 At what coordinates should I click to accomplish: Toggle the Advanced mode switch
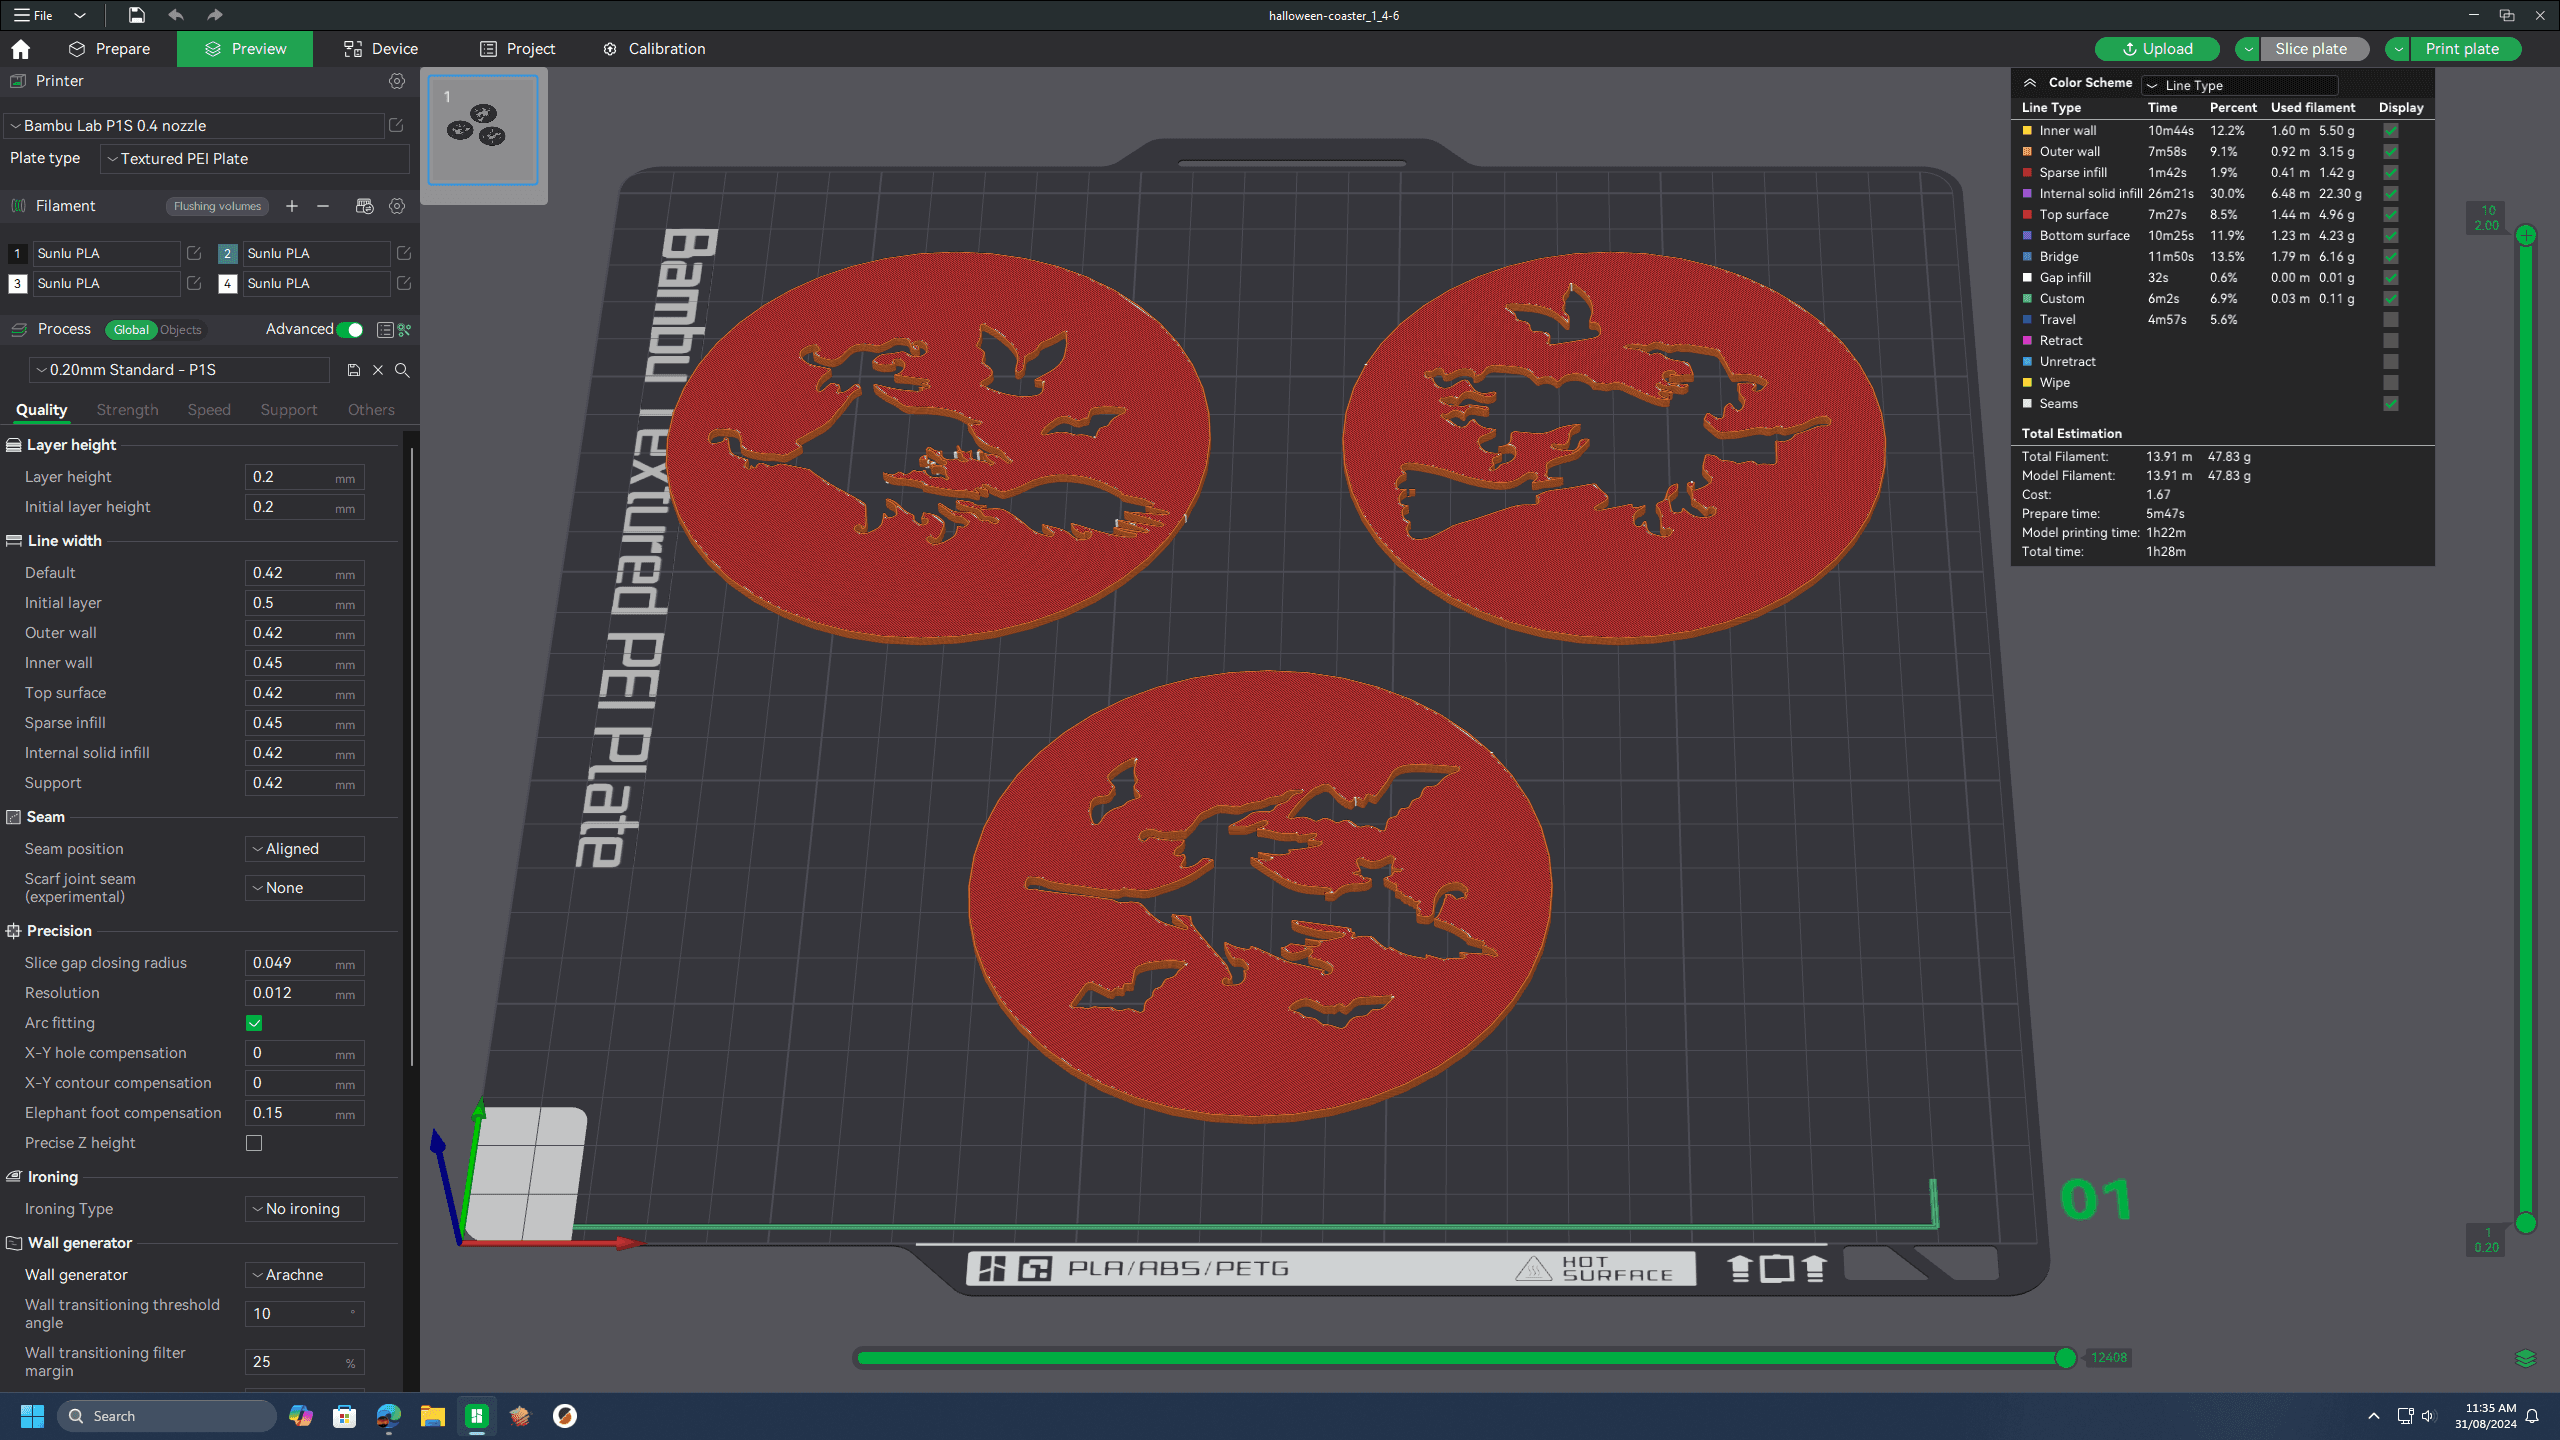[349, 329]
